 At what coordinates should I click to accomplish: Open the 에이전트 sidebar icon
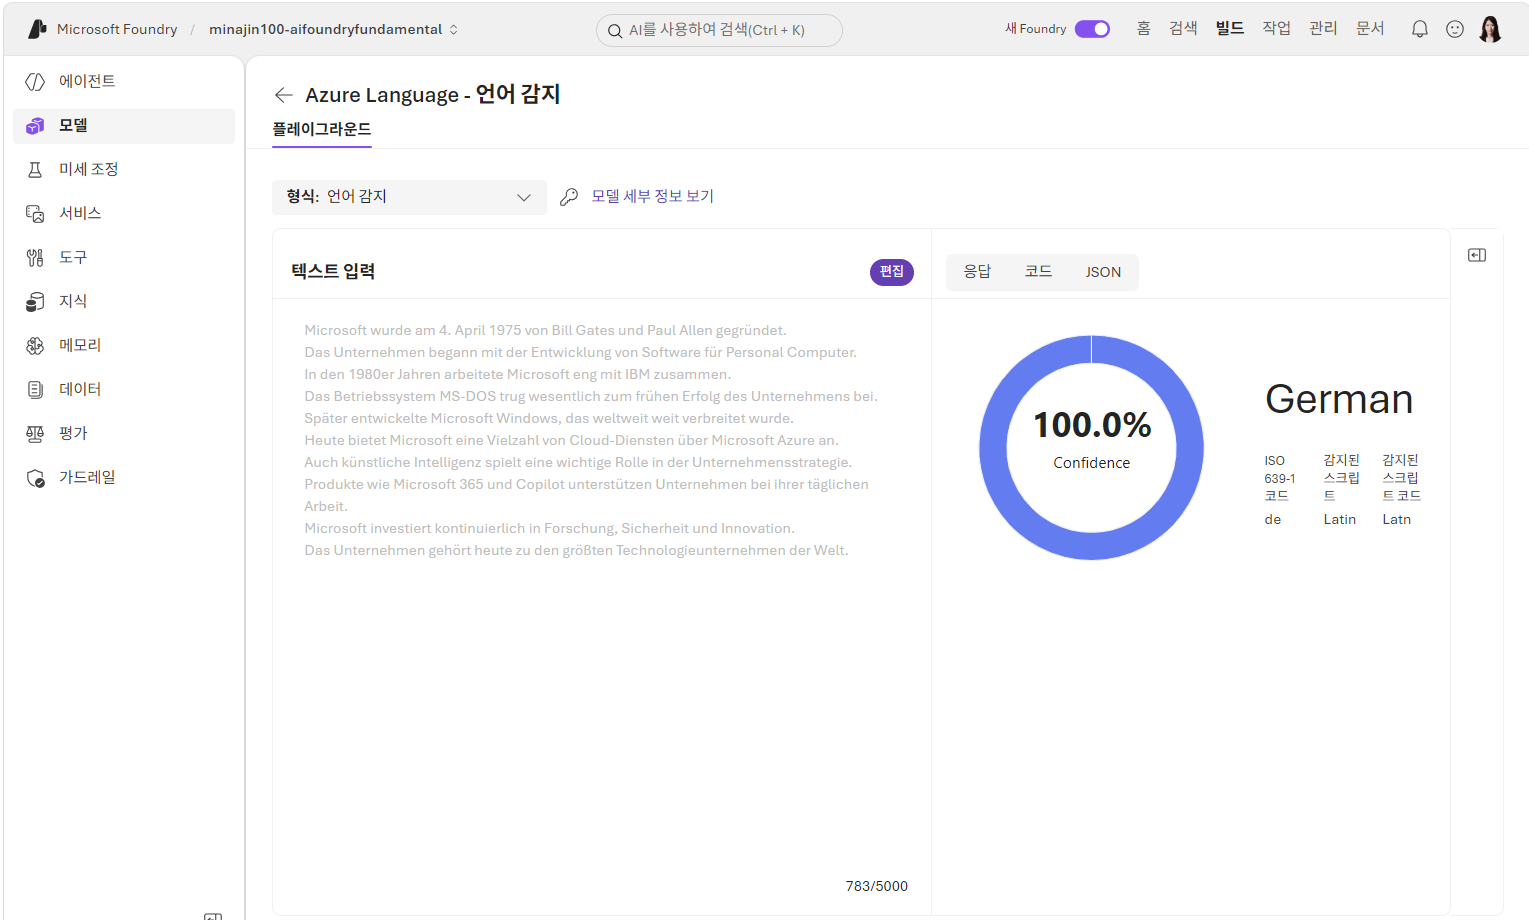(x=35, y=82)
